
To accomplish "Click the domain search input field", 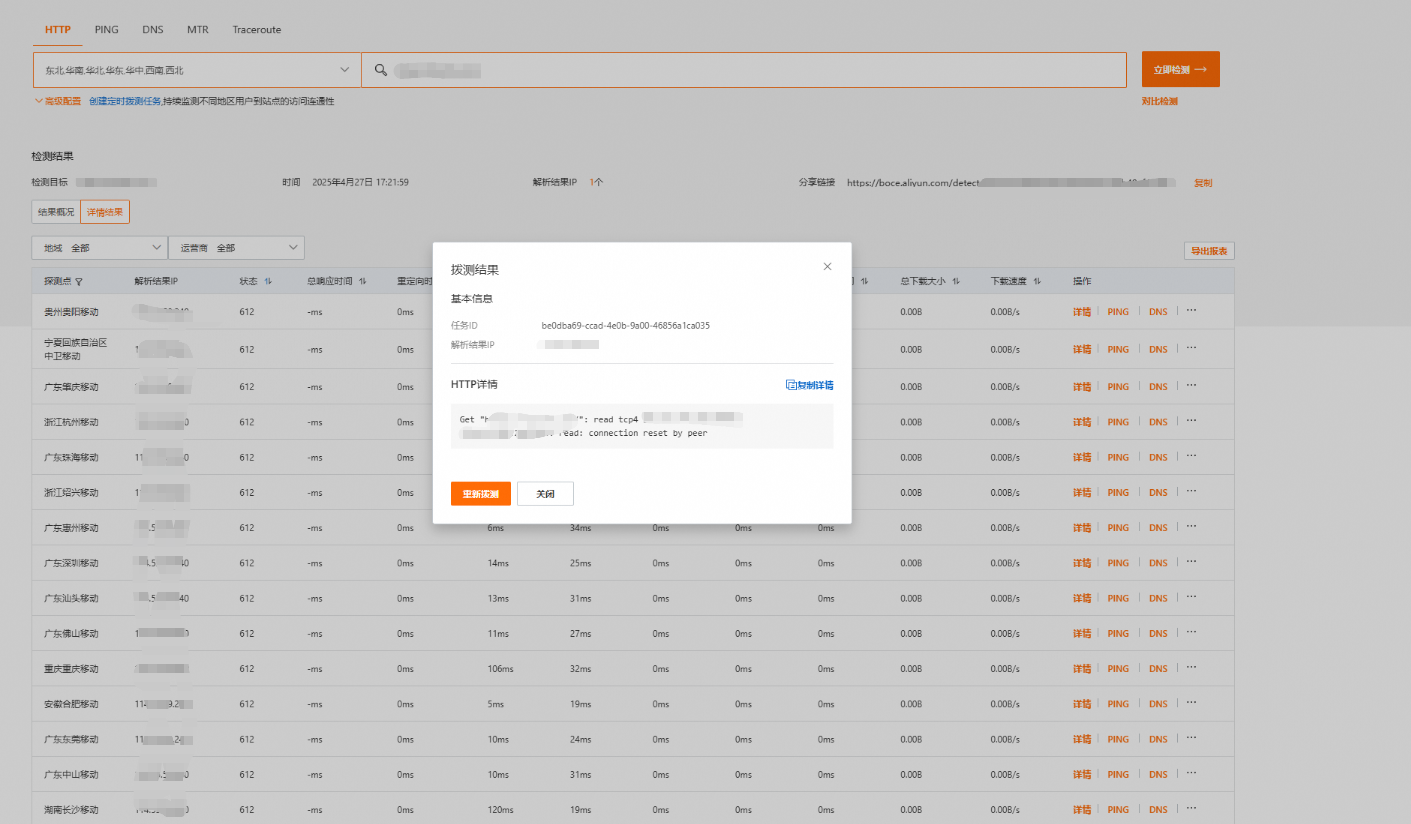I will click(x=744, y=70).
